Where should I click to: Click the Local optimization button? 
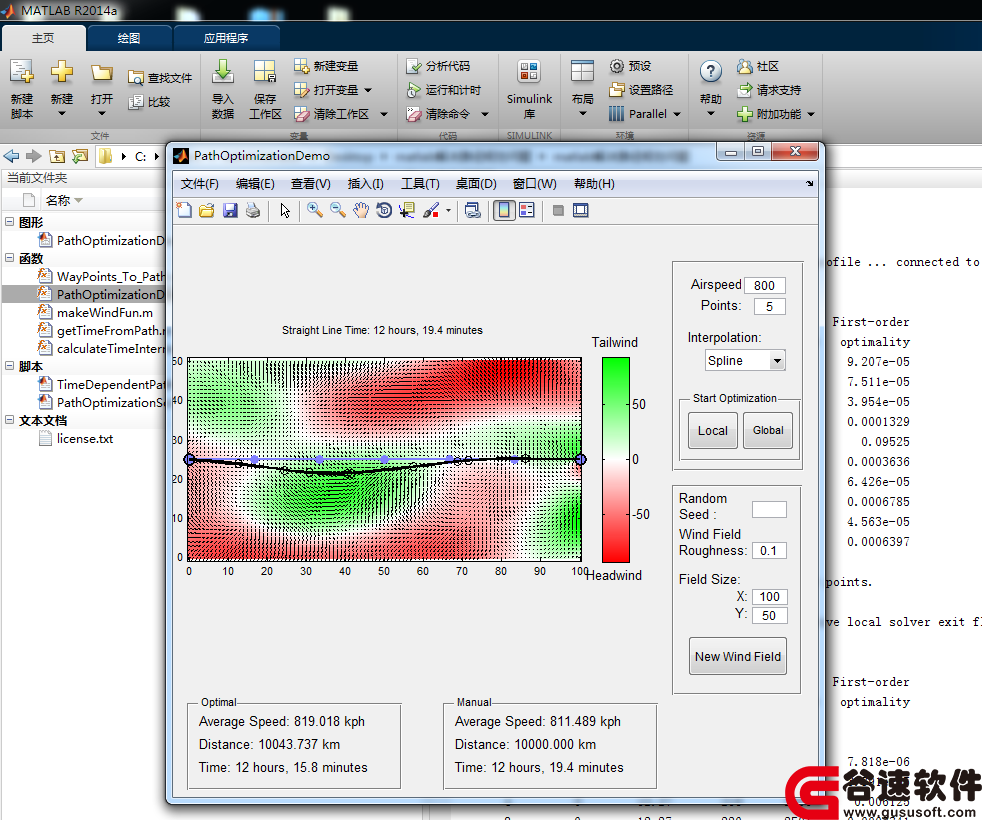coord(713,430)
